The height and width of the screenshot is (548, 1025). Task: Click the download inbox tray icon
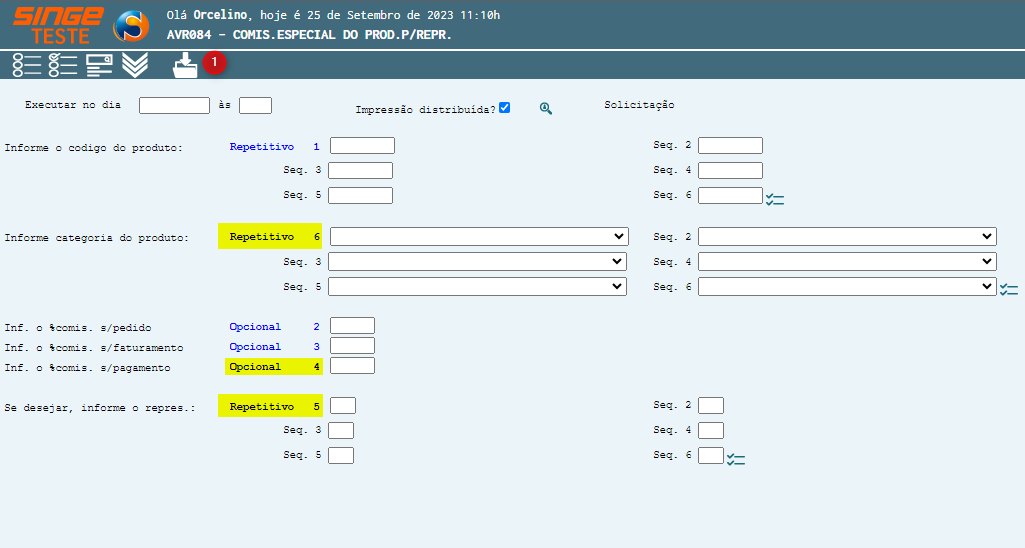point(186,66)
